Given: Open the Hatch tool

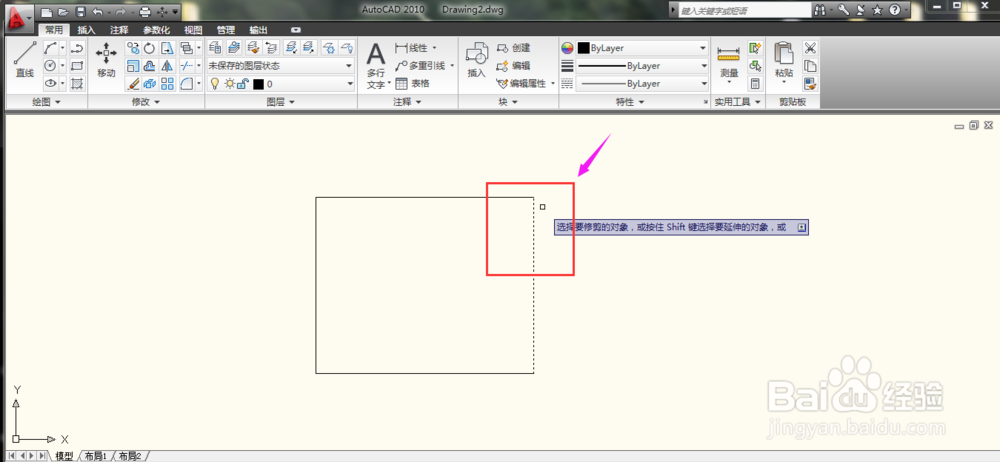Looking at the screenshot, I should point(77,83).
